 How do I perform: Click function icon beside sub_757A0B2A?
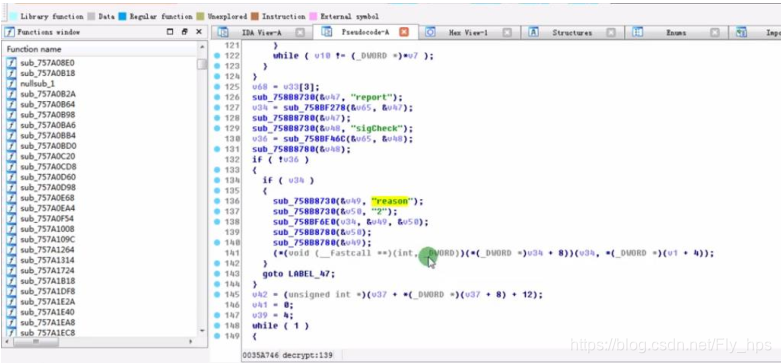11,94
